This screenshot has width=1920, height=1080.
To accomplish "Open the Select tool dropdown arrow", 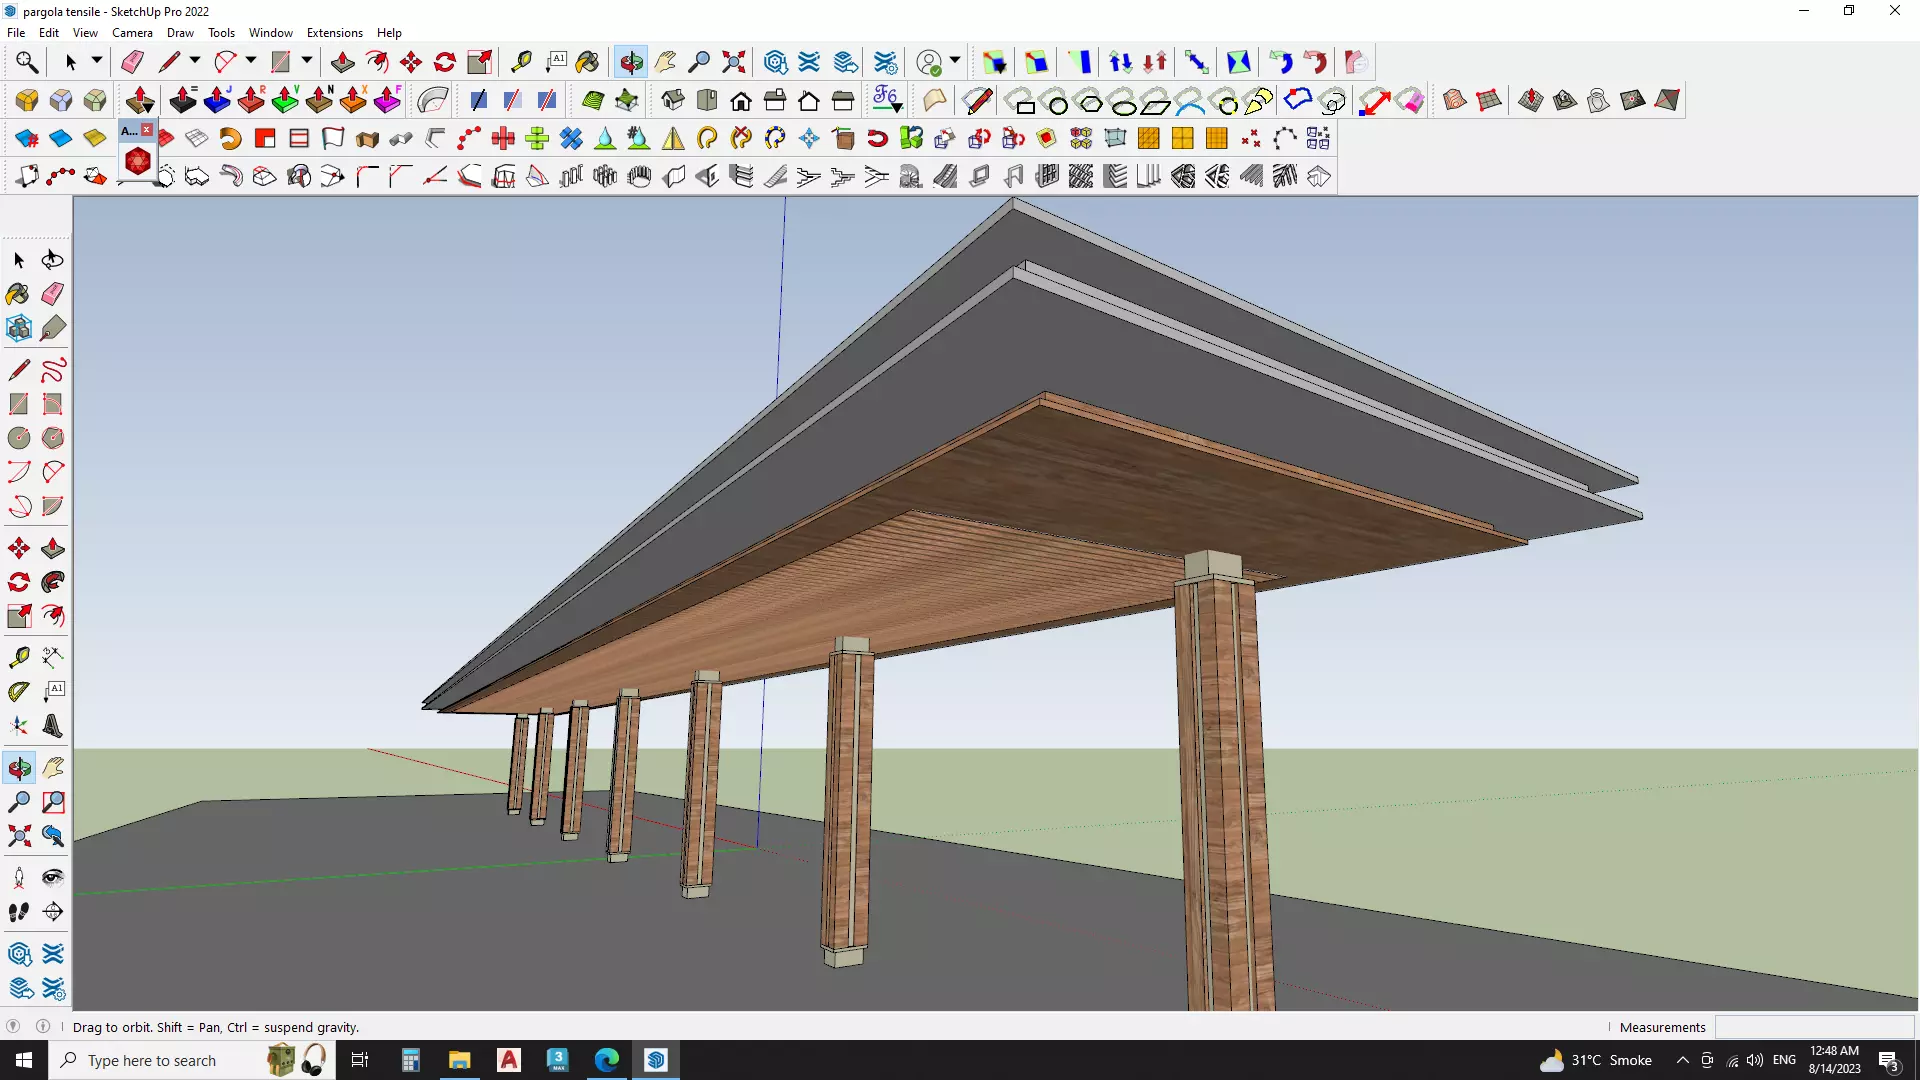I will [97, 61].
